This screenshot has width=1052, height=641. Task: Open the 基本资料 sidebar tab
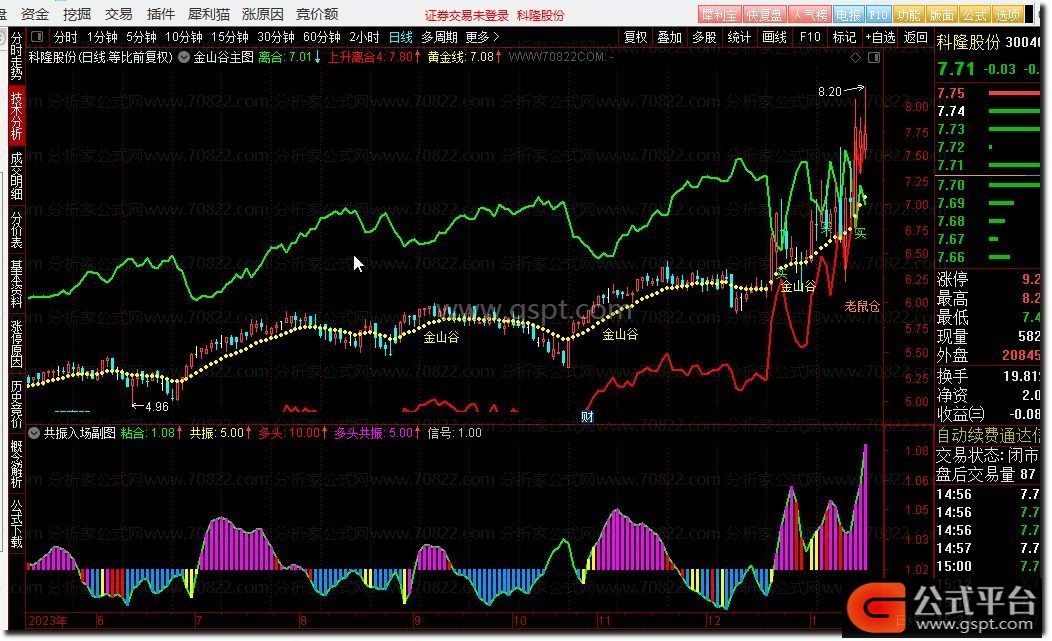[x=16, y=284]
